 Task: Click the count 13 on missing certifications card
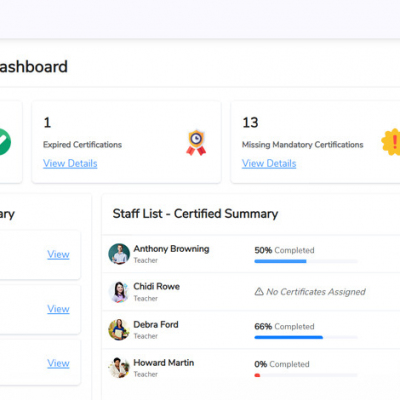tap(250, 123)
